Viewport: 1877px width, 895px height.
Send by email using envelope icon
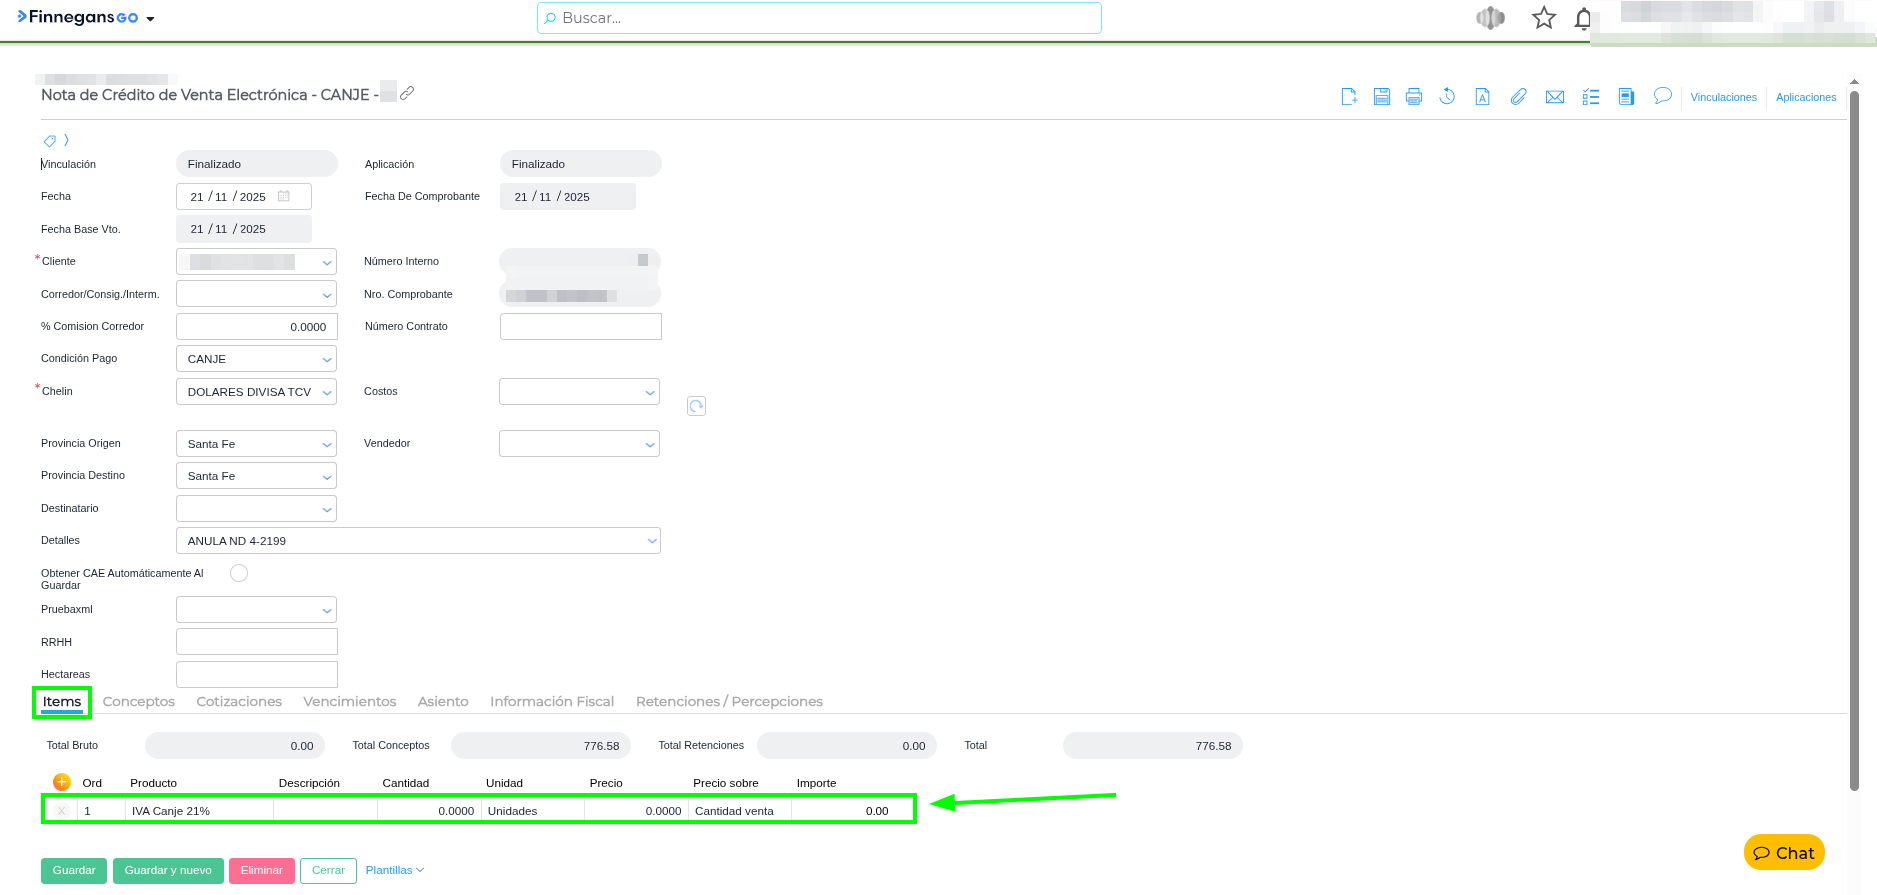pyautogui.click(x=1554, y=97)
